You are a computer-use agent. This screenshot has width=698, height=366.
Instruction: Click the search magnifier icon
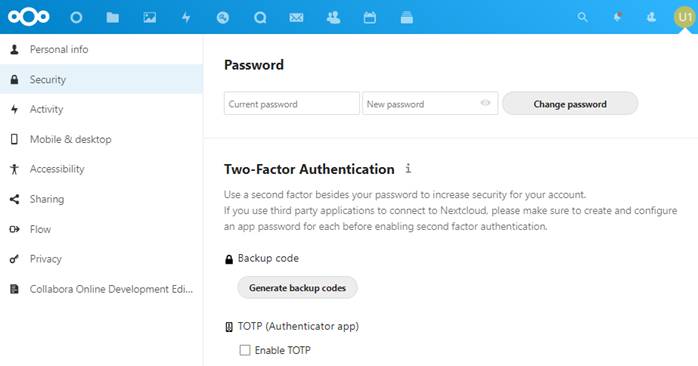[x=582, y=17]
